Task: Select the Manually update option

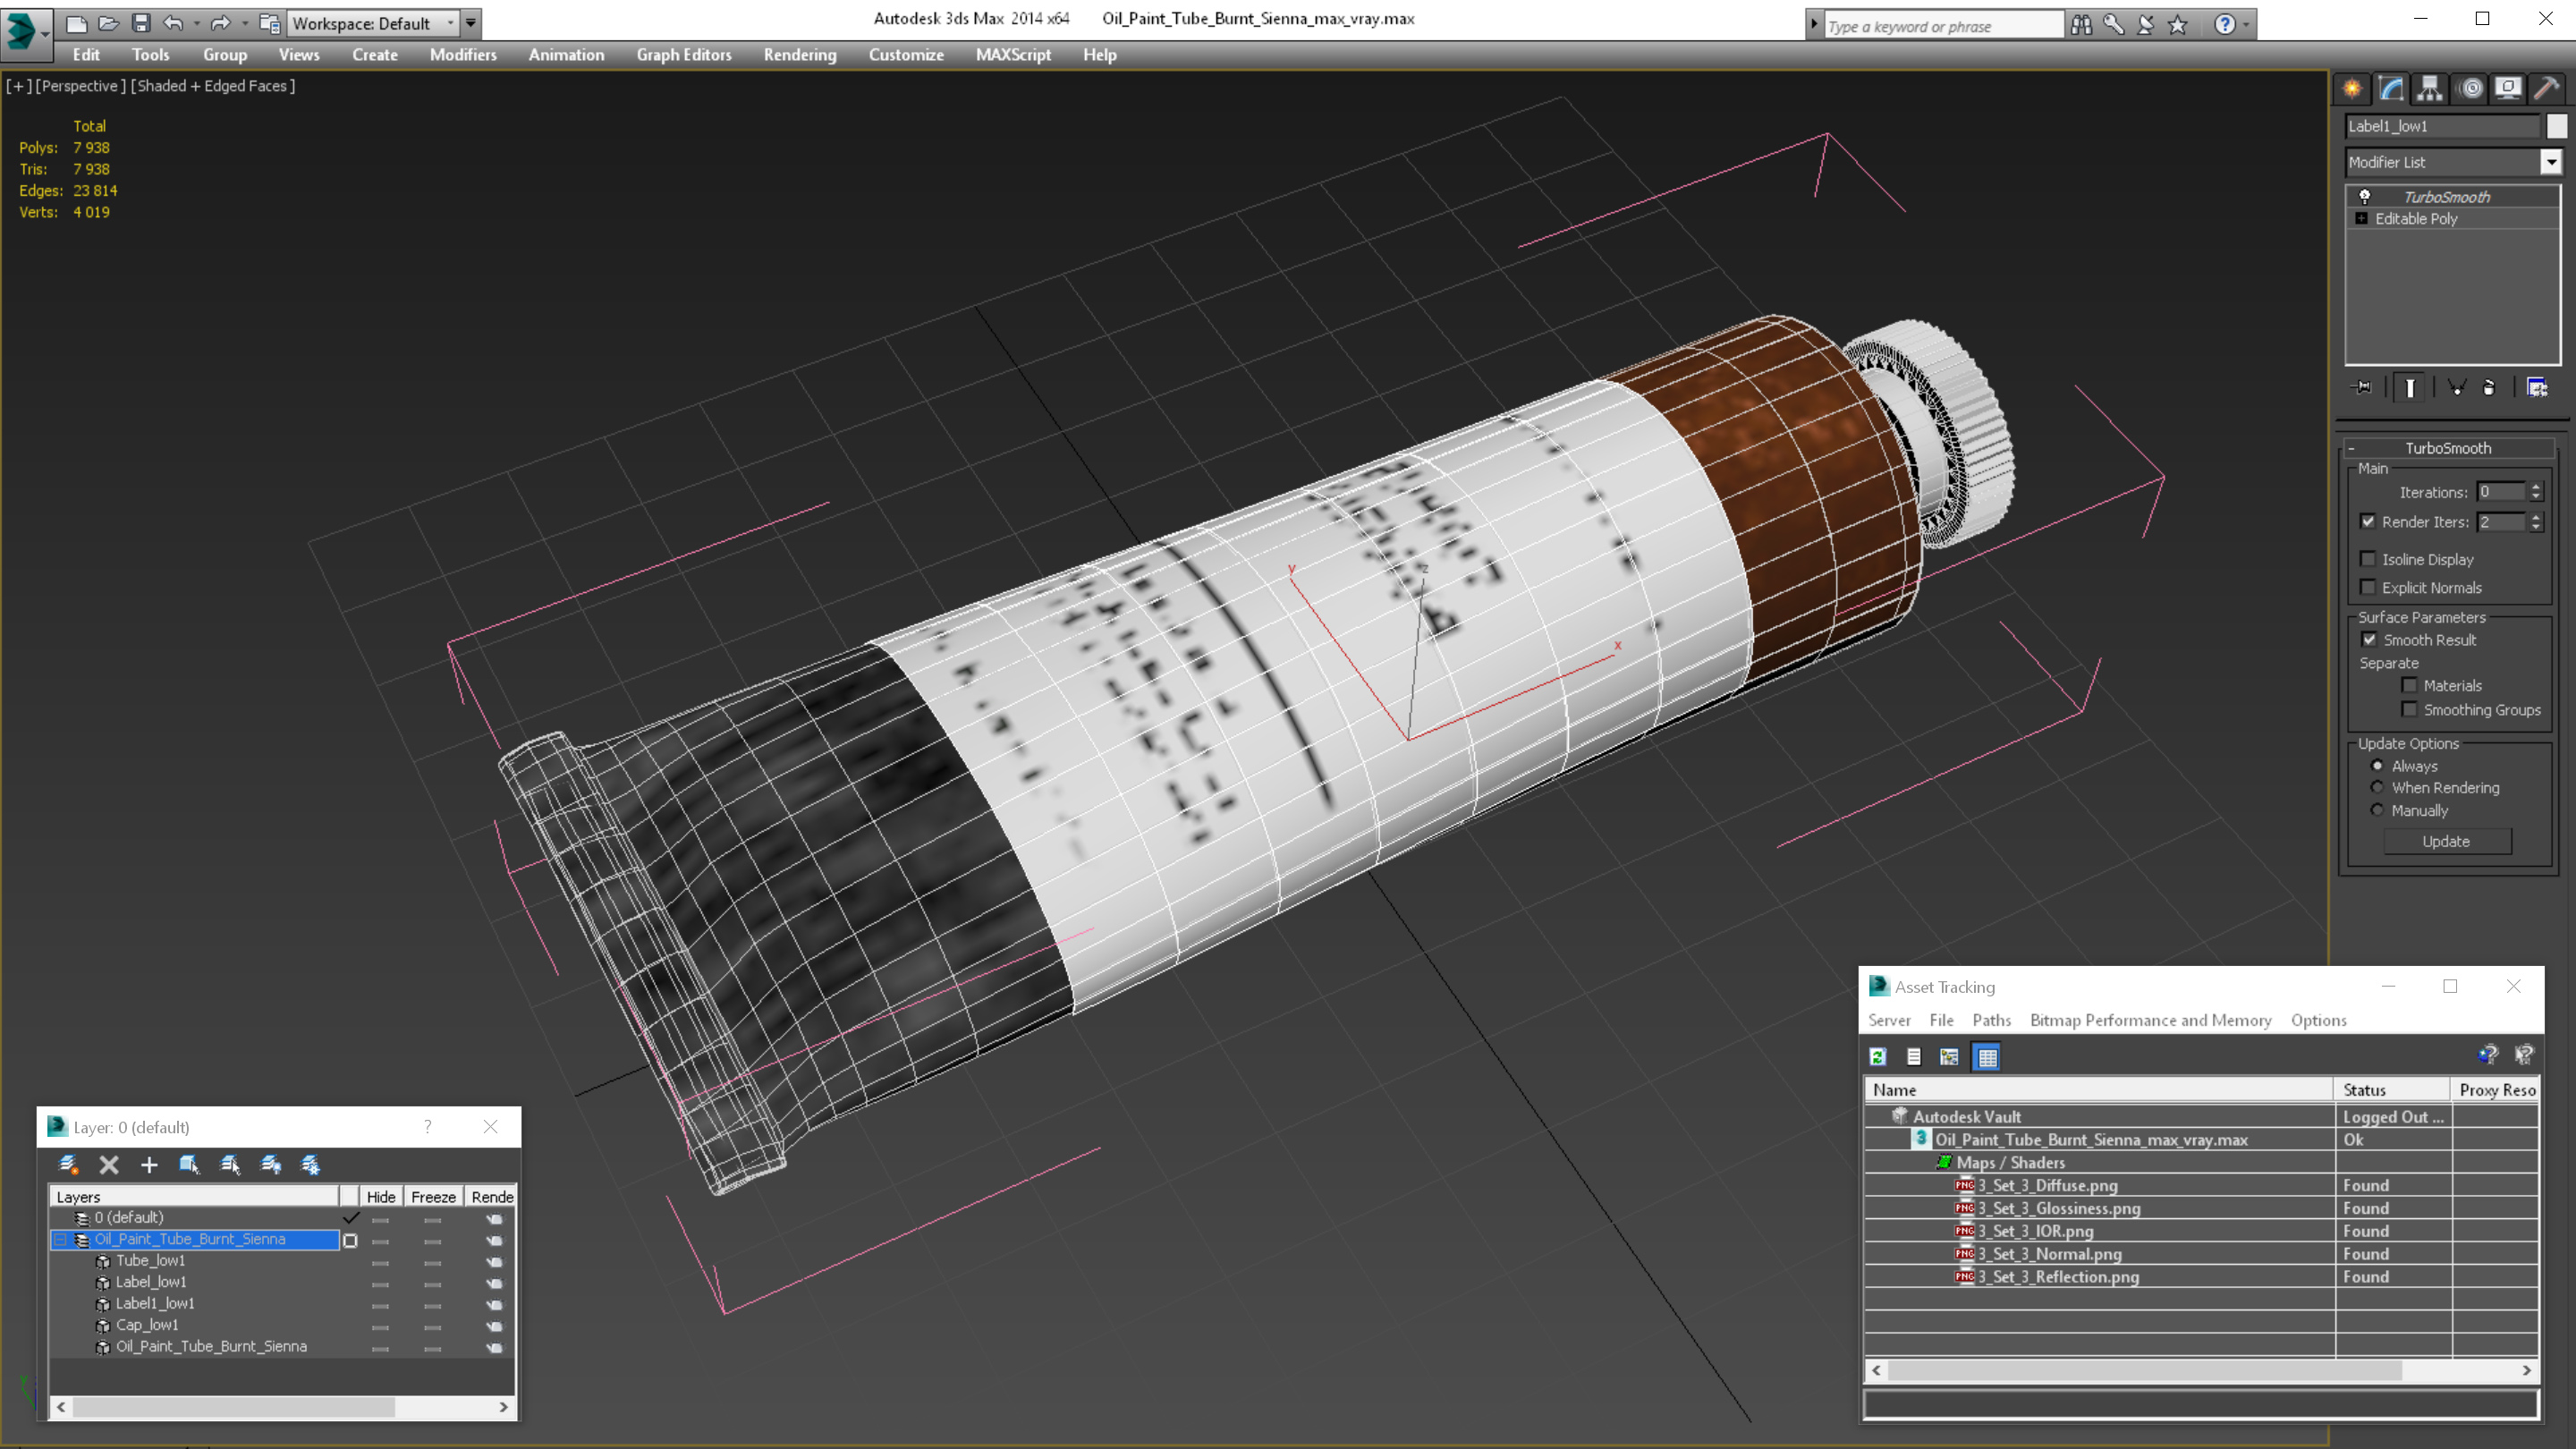Action: 2377,810
